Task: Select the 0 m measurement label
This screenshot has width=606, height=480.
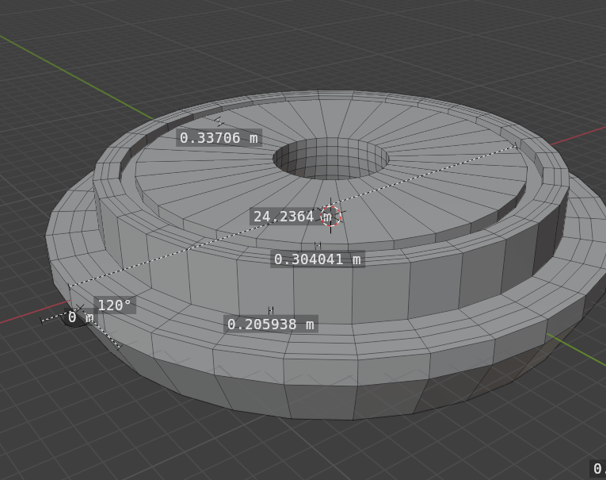Action: 81,318
